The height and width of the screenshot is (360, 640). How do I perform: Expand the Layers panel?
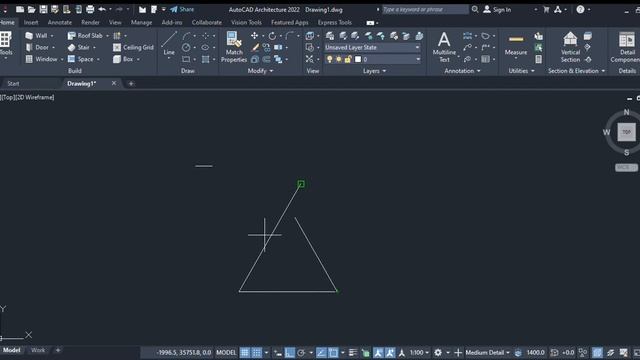click(374, 71)
